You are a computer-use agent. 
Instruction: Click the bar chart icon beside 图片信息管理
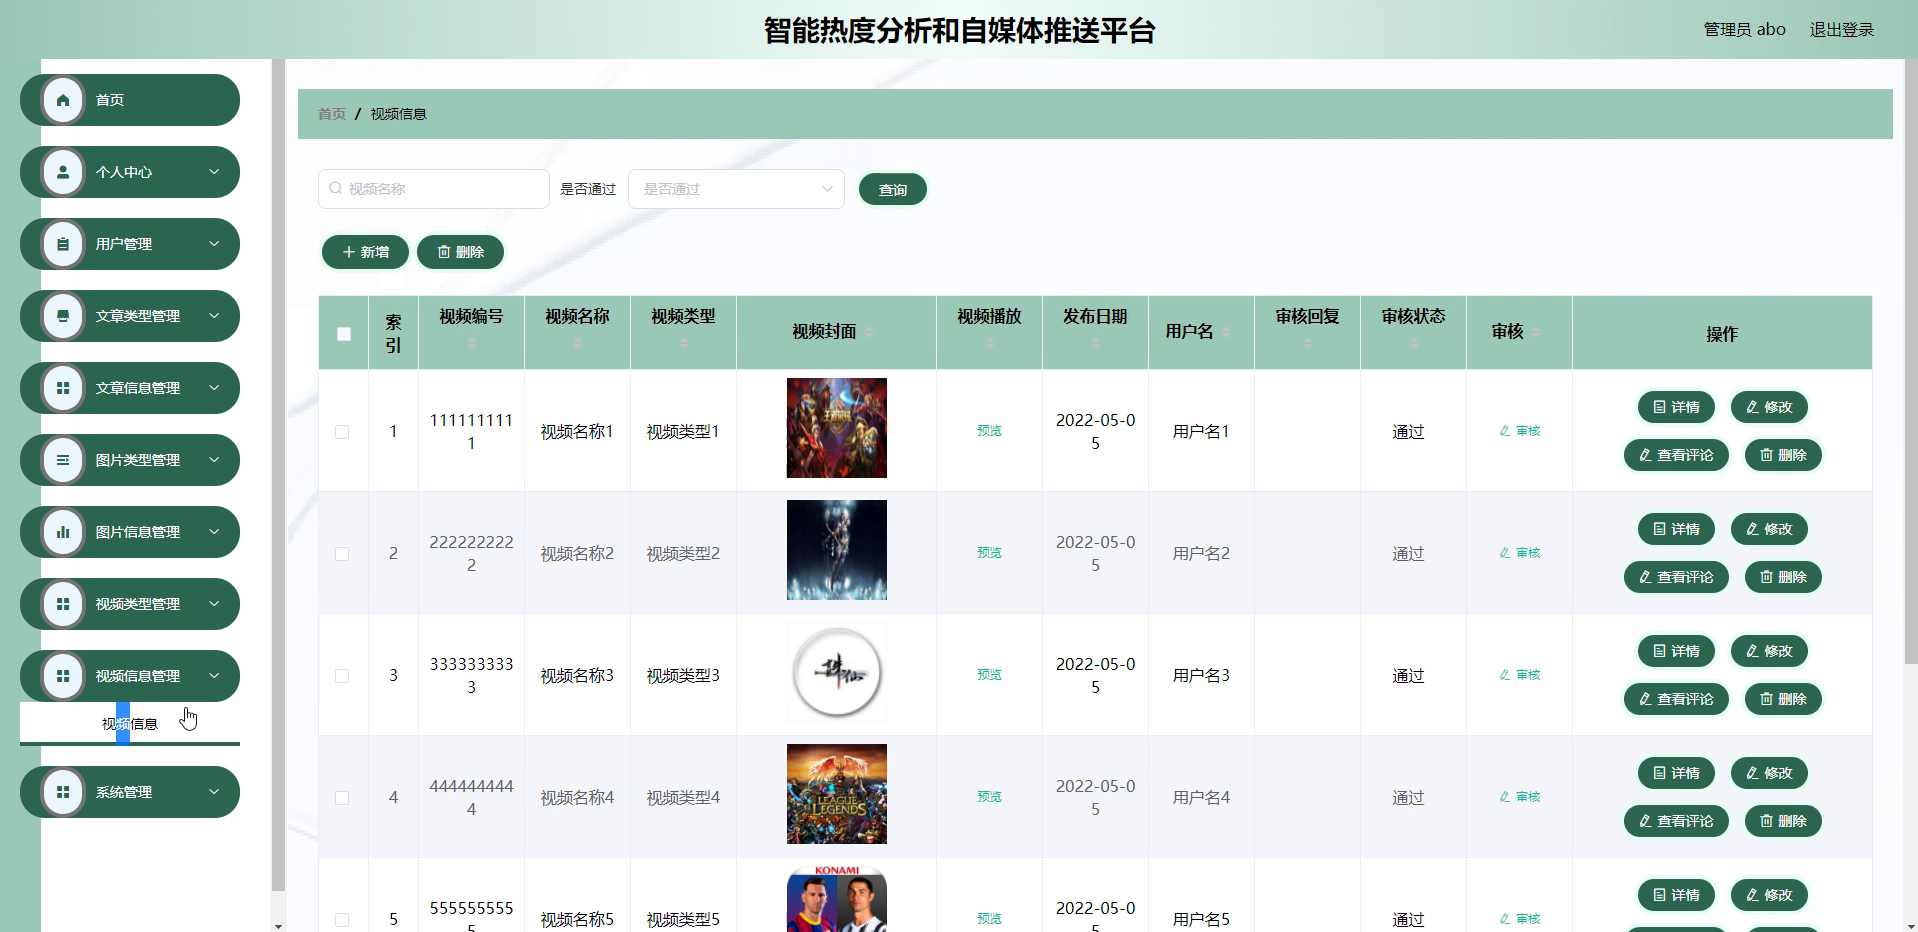63,532
